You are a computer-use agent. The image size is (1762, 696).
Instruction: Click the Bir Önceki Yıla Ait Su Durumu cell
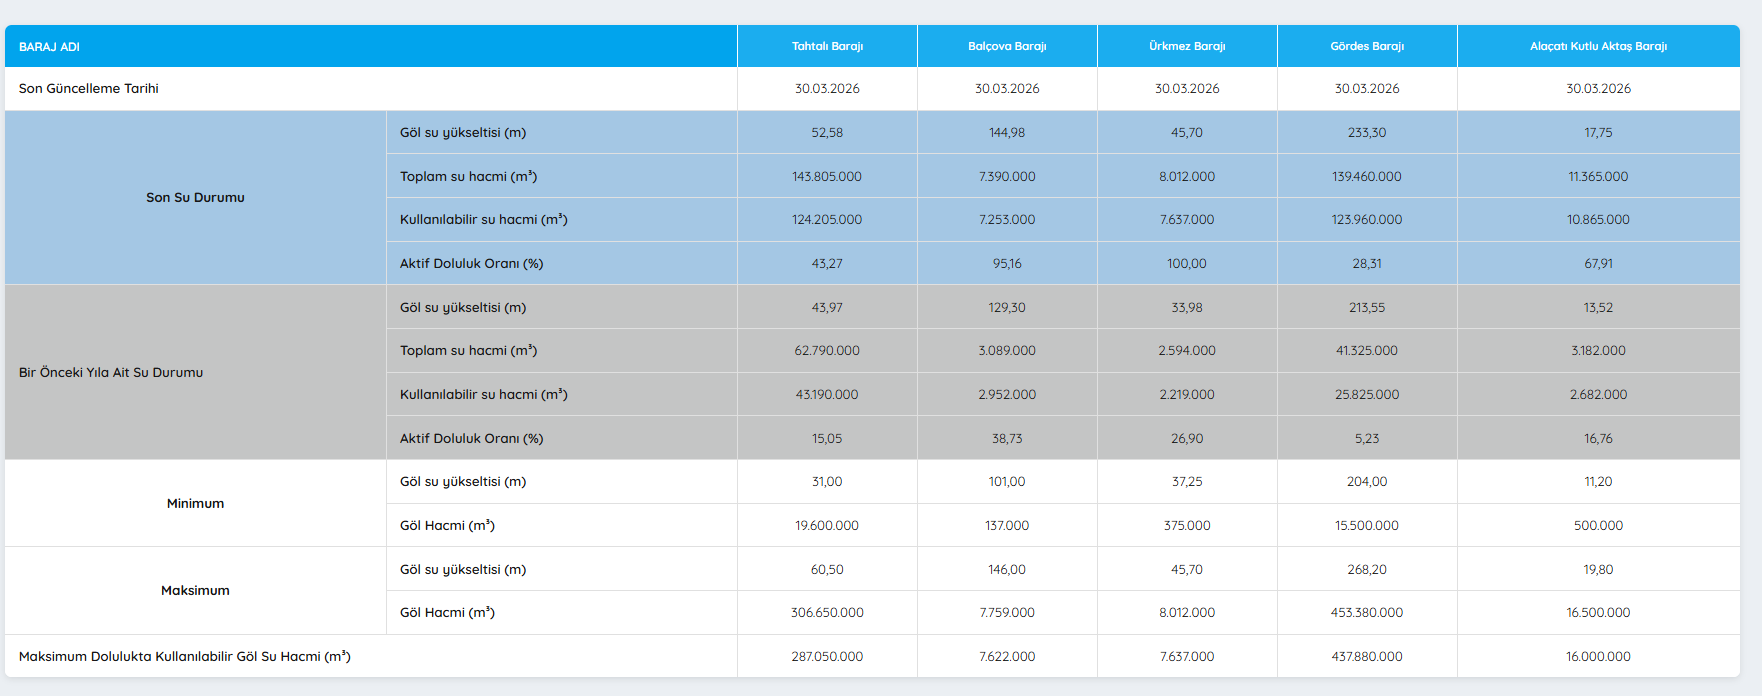[111, 373]
